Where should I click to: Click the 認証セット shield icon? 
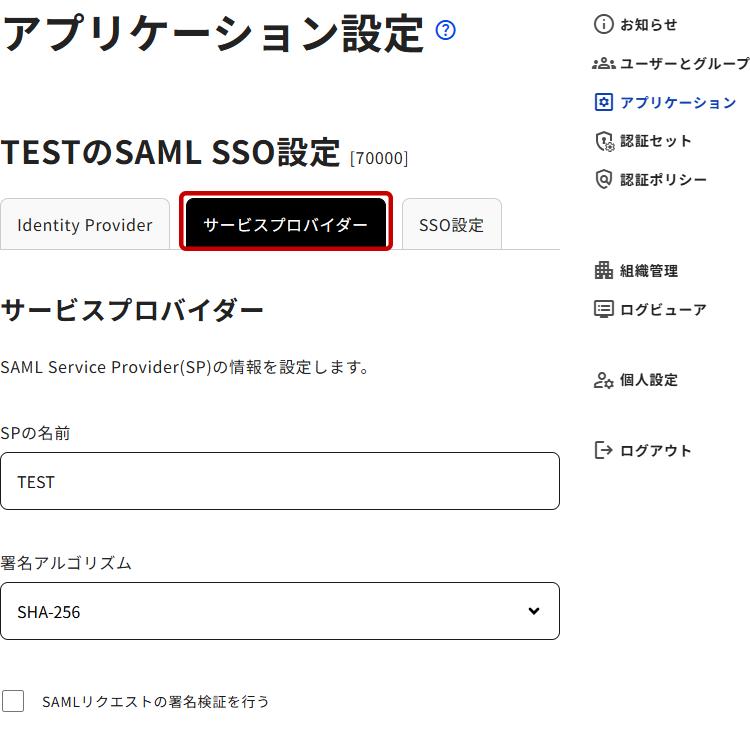point(603,141)
